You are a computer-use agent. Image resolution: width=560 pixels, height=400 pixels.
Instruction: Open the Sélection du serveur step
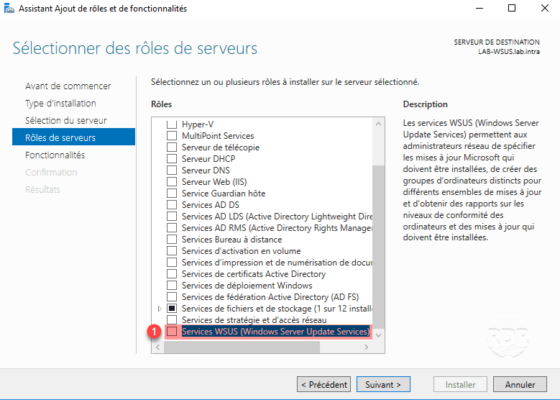(66, 121)
